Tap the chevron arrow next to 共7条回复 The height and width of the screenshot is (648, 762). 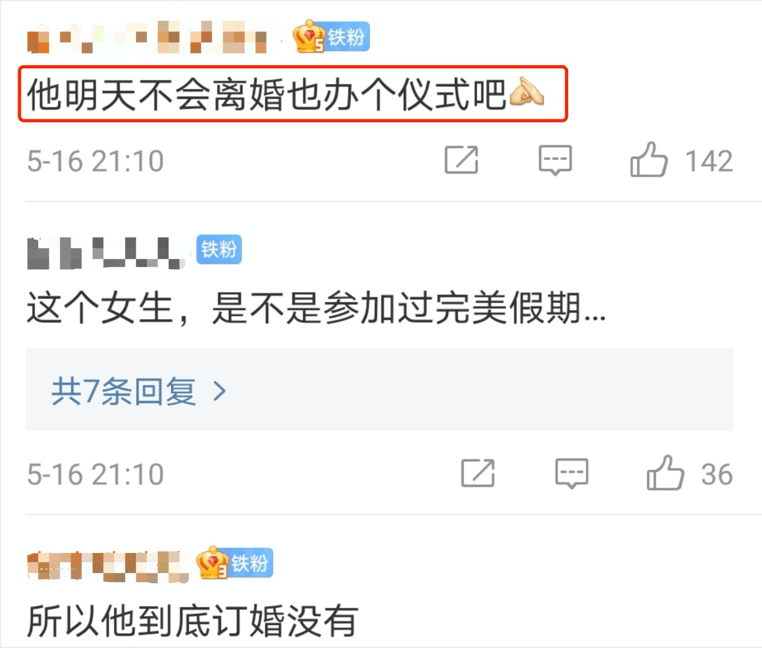pyautogui.click(x=220, y=390)
